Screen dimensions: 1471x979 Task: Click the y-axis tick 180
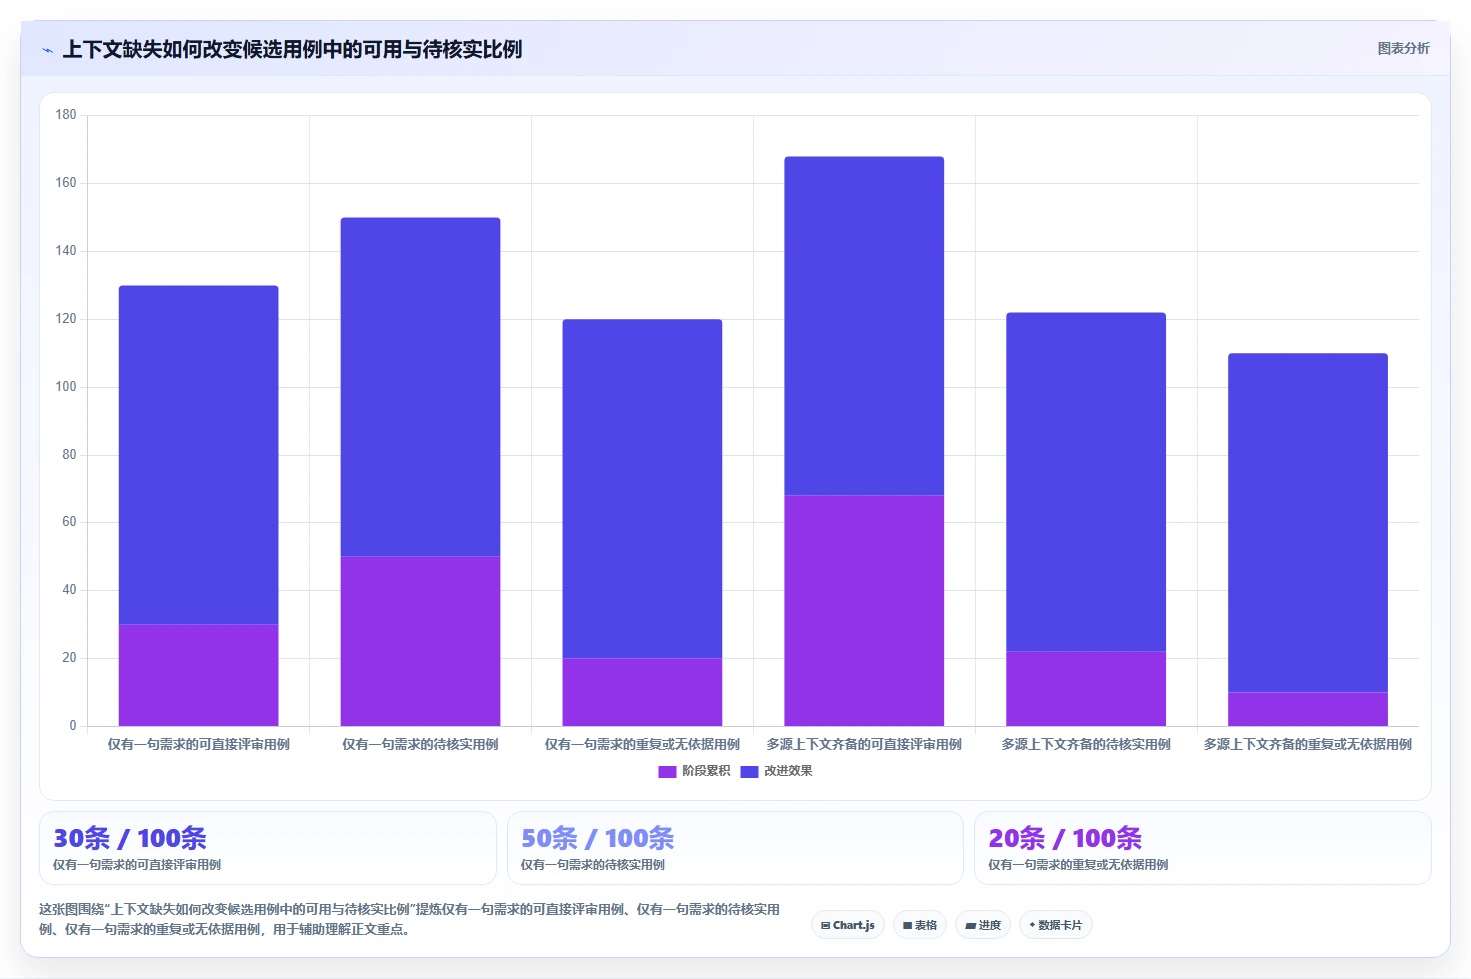[x=66, y=115]
